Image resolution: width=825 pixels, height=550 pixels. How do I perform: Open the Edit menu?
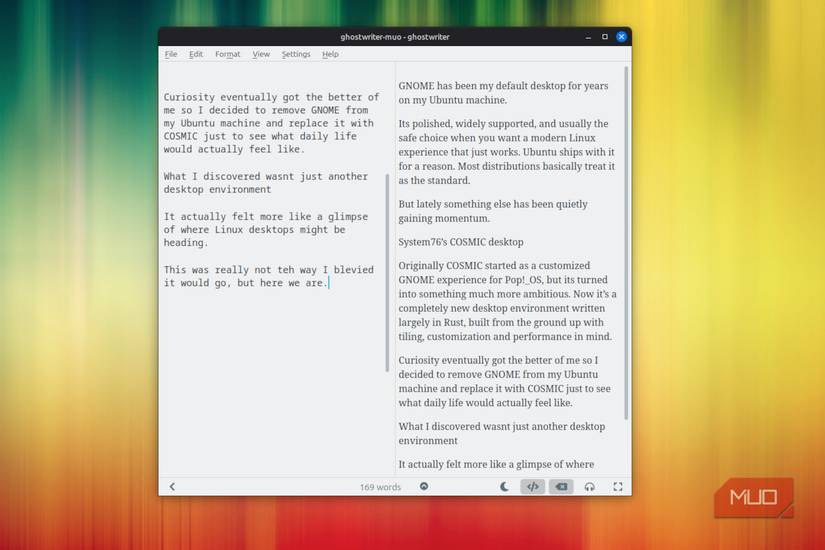coord(196,54)
